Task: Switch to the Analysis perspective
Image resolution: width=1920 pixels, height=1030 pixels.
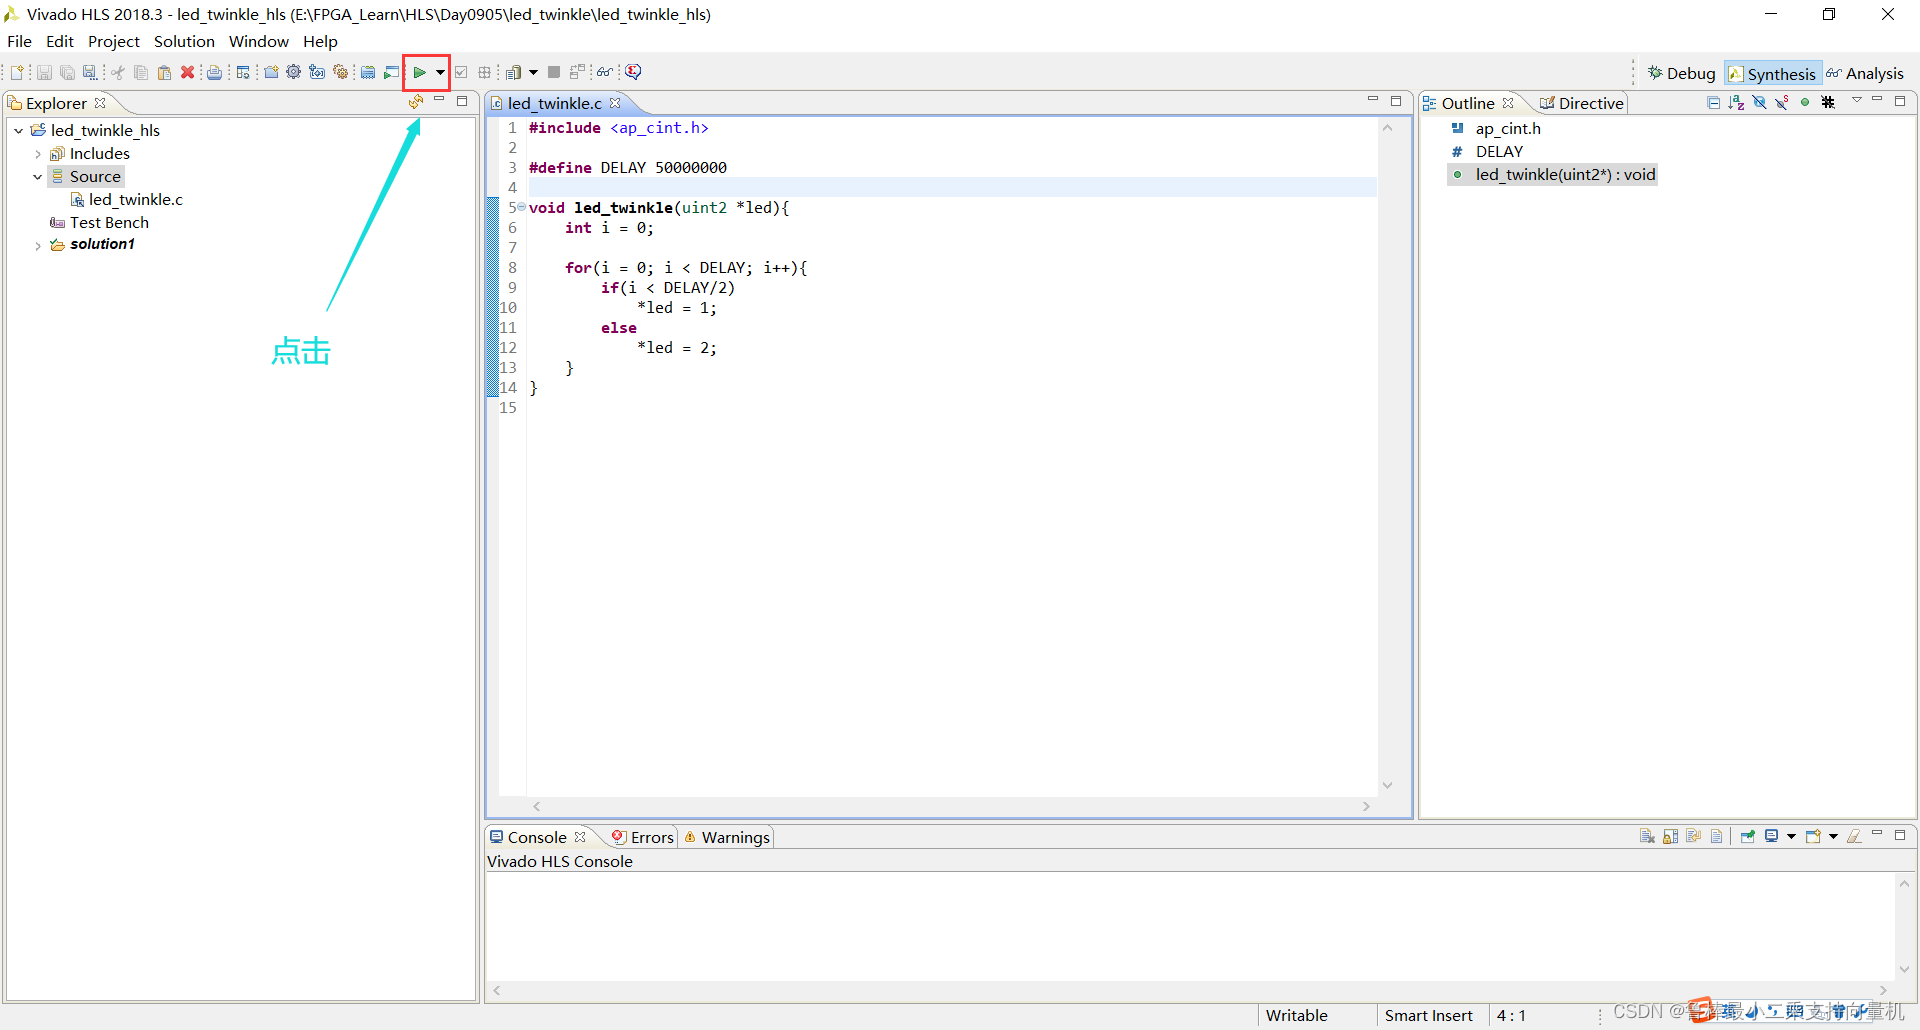Action: pyautogui.click(x=1865, y=73)
